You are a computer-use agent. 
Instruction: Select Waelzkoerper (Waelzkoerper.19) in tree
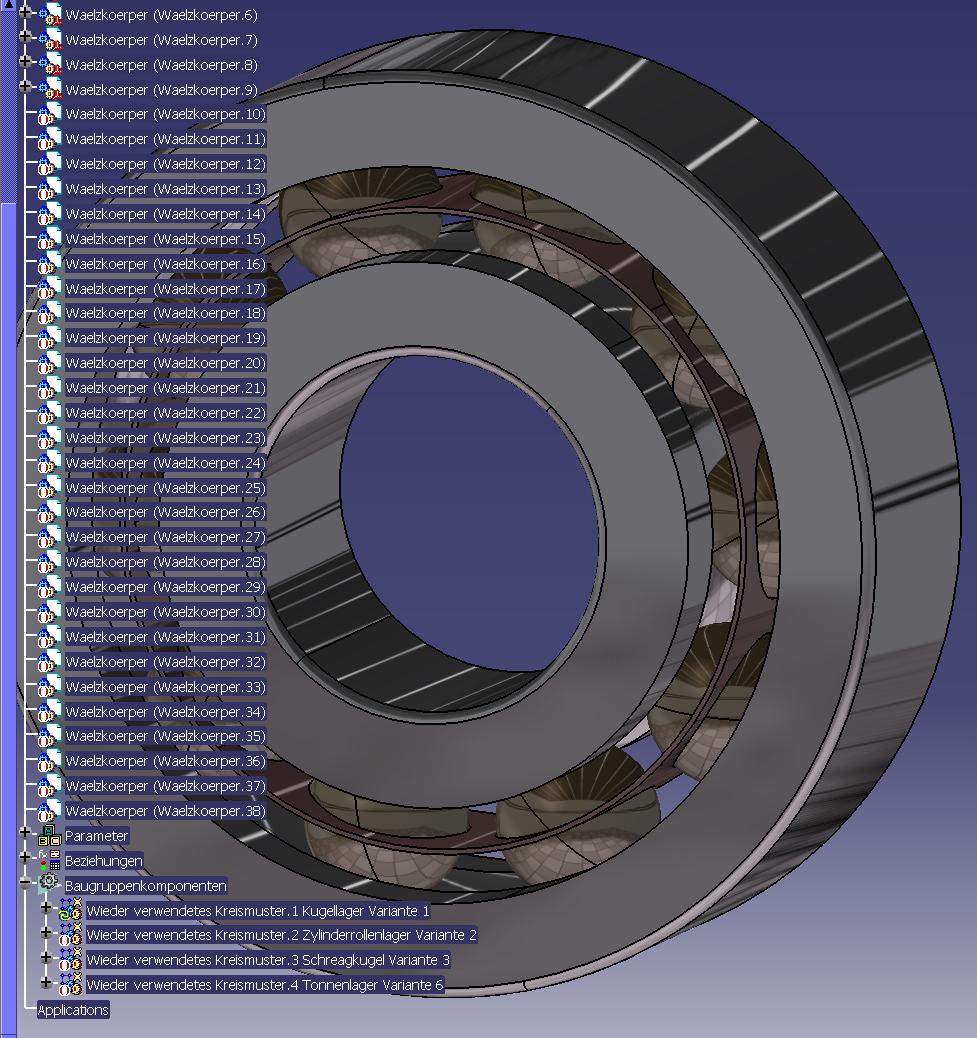[165, 338]
